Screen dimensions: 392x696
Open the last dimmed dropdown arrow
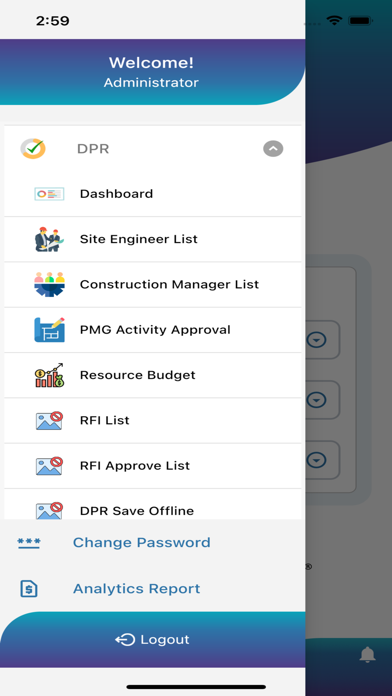(x=317, y=460)
